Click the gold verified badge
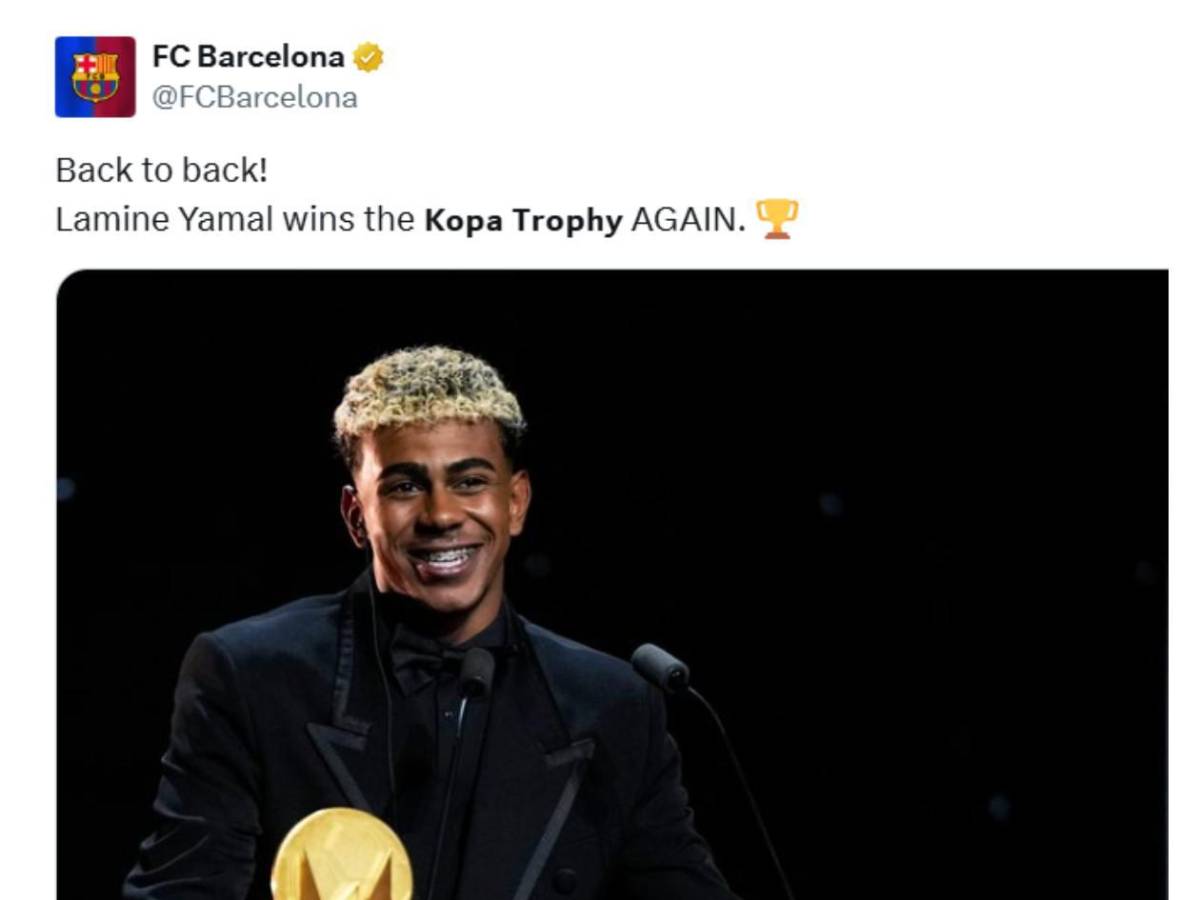This screenshot has height=900, width=1200. tap(369, 57)
